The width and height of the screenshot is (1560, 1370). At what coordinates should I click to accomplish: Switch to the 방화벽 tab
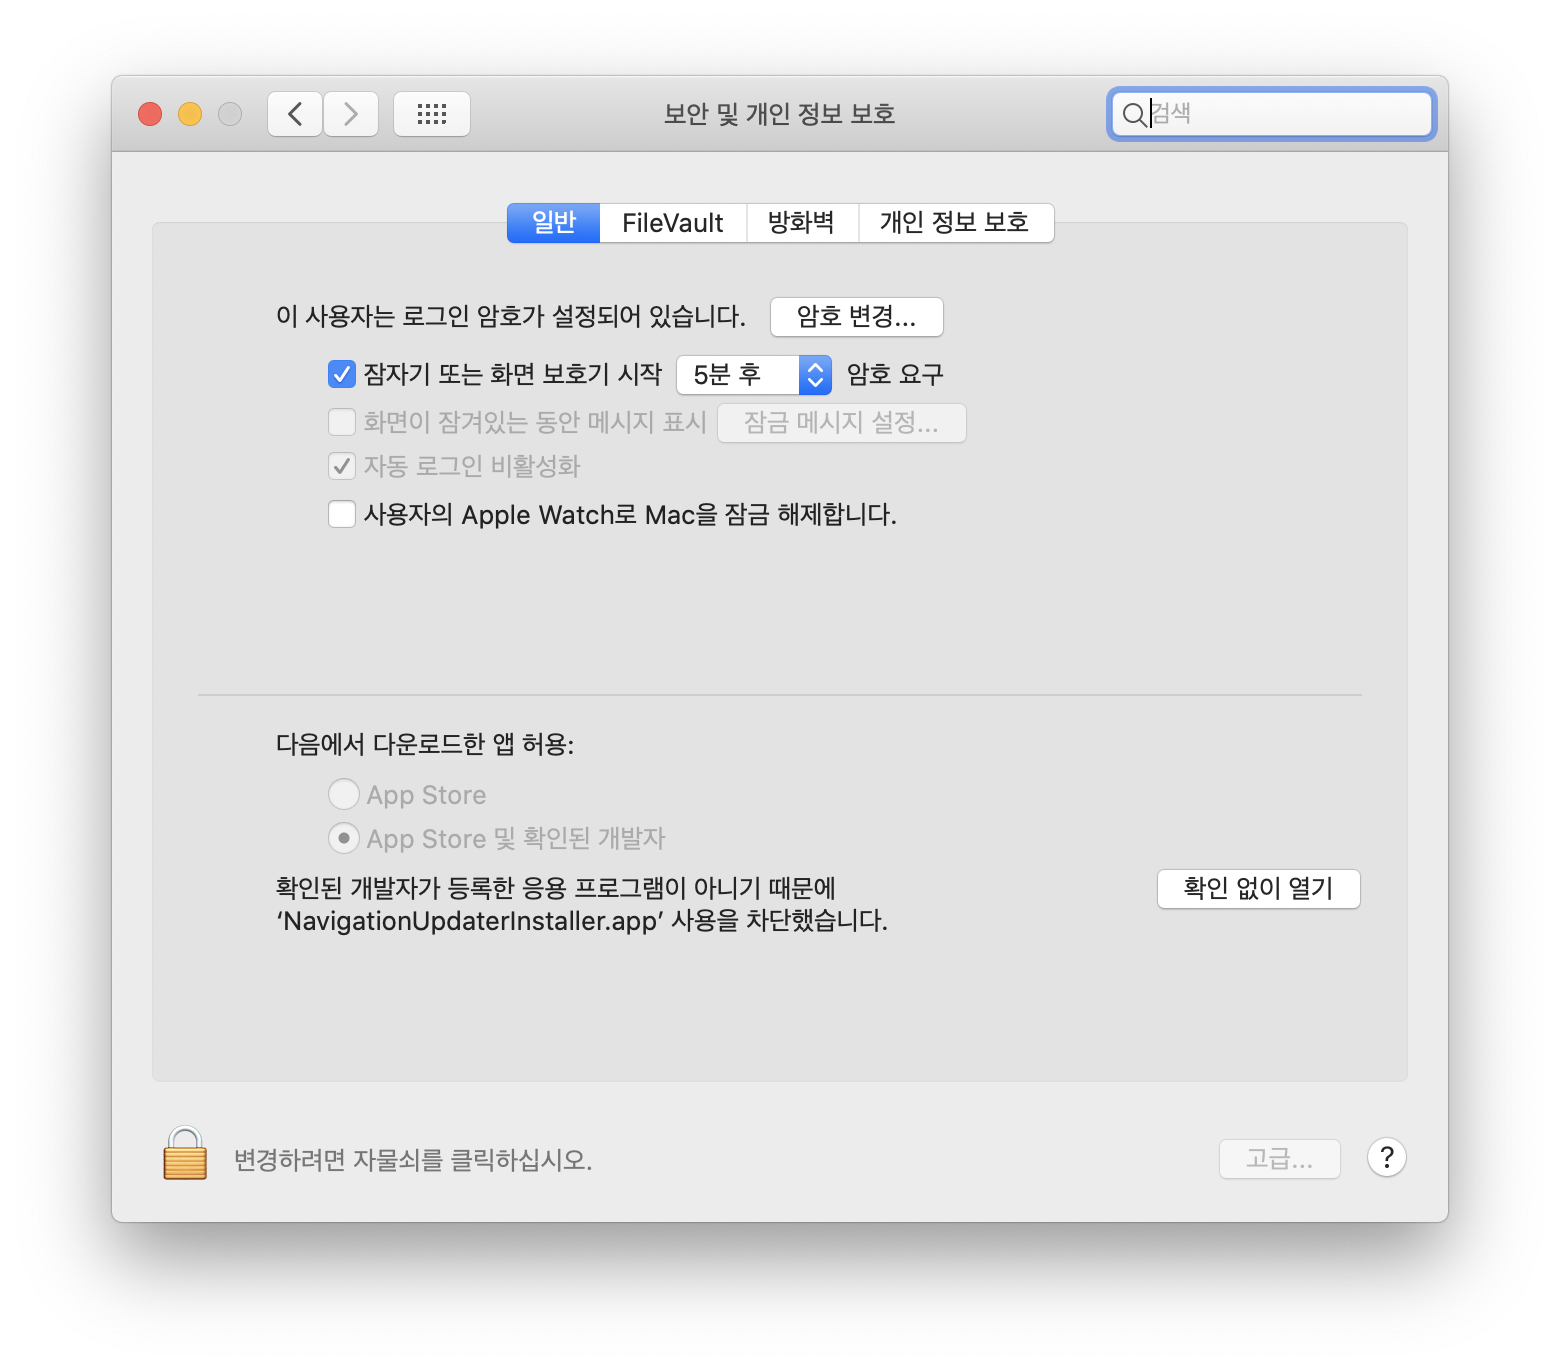pyautogui.click(x=801, y=223)
